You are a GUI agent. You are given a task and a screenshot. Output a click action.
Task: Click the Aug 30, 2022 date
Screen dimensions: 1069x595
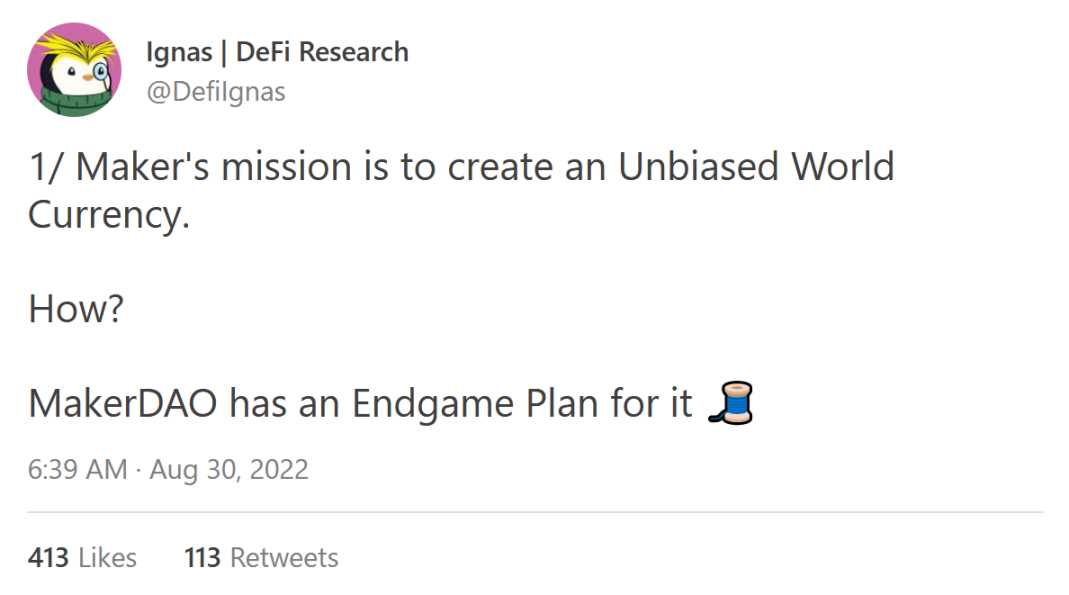coord(229,469)
